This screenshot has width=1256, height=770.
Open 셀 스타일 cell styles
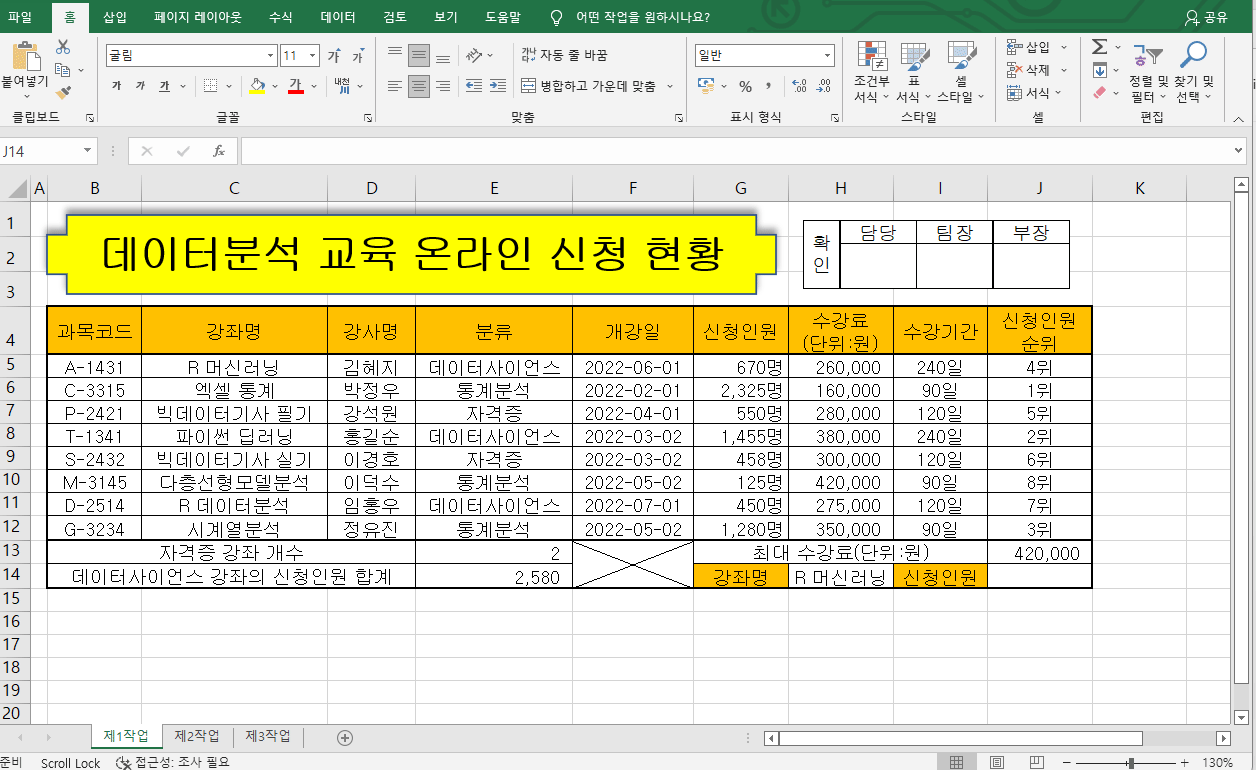[961, 72]
